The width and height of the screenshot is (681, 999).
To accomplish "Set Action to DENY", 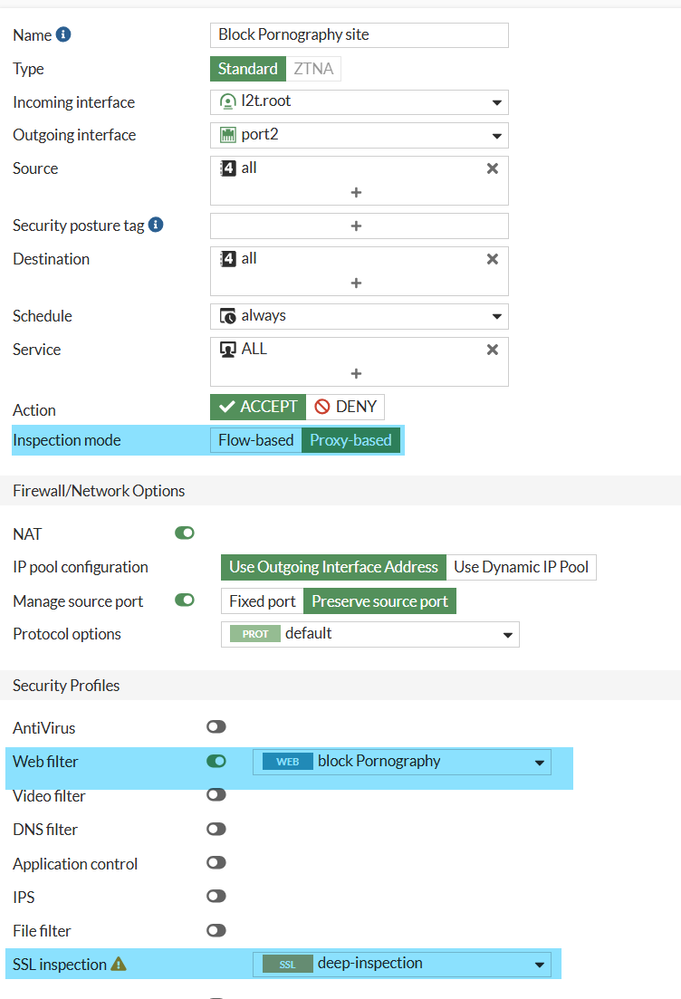I will [345, 407].
